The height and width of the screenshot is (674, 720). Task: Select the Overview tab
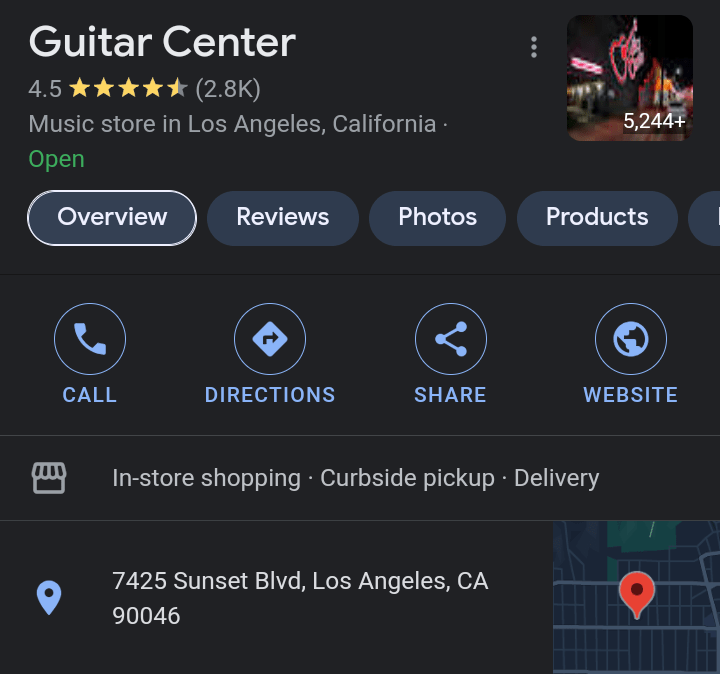click(x=112, y=217)
